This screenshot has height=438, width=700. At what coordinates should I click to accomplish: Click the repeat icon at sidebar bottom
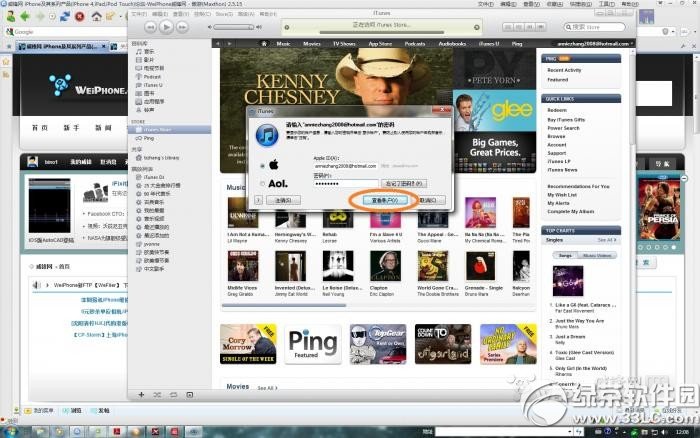click(174, 395)
